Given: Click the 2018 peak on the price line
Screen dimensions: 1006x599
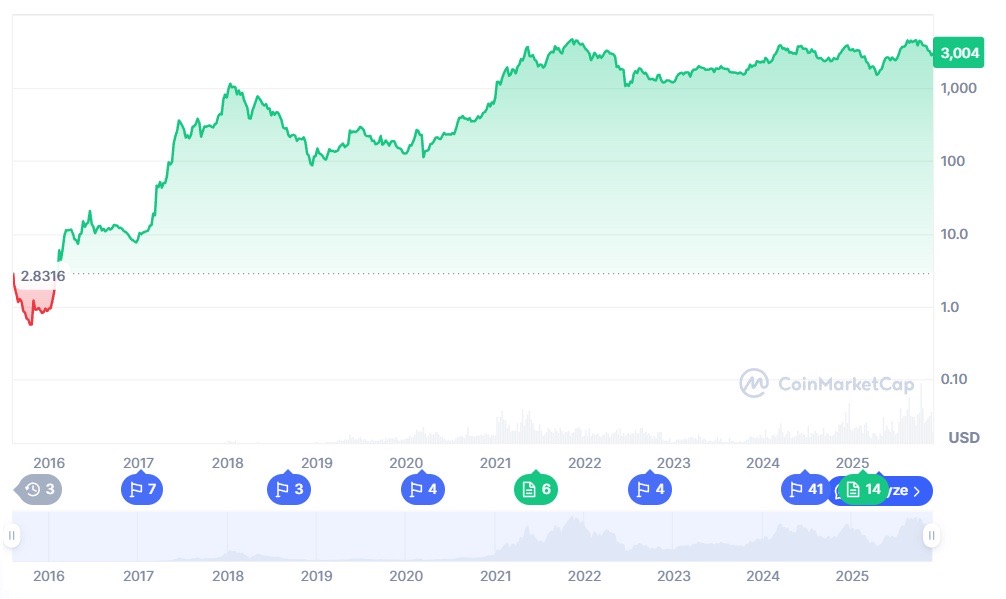Looking at the screenshot, I should click(x=230, y=85).
